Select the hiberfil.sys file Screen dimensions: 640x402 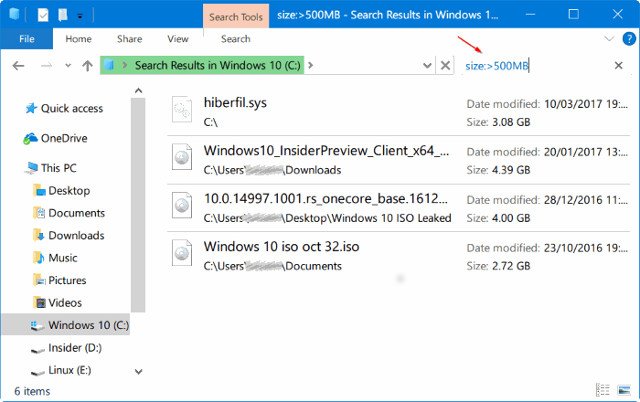[398, 112]
